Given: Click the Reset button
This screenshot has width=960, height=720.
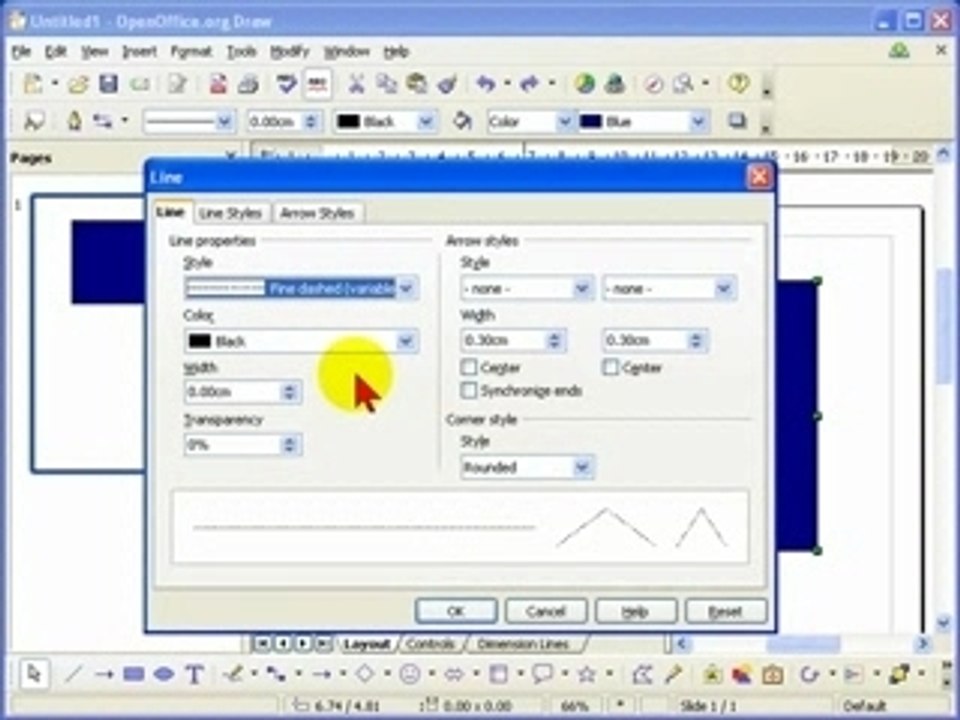Looking at the screenshot, I should pyautogui.click(x=726, y=611).
